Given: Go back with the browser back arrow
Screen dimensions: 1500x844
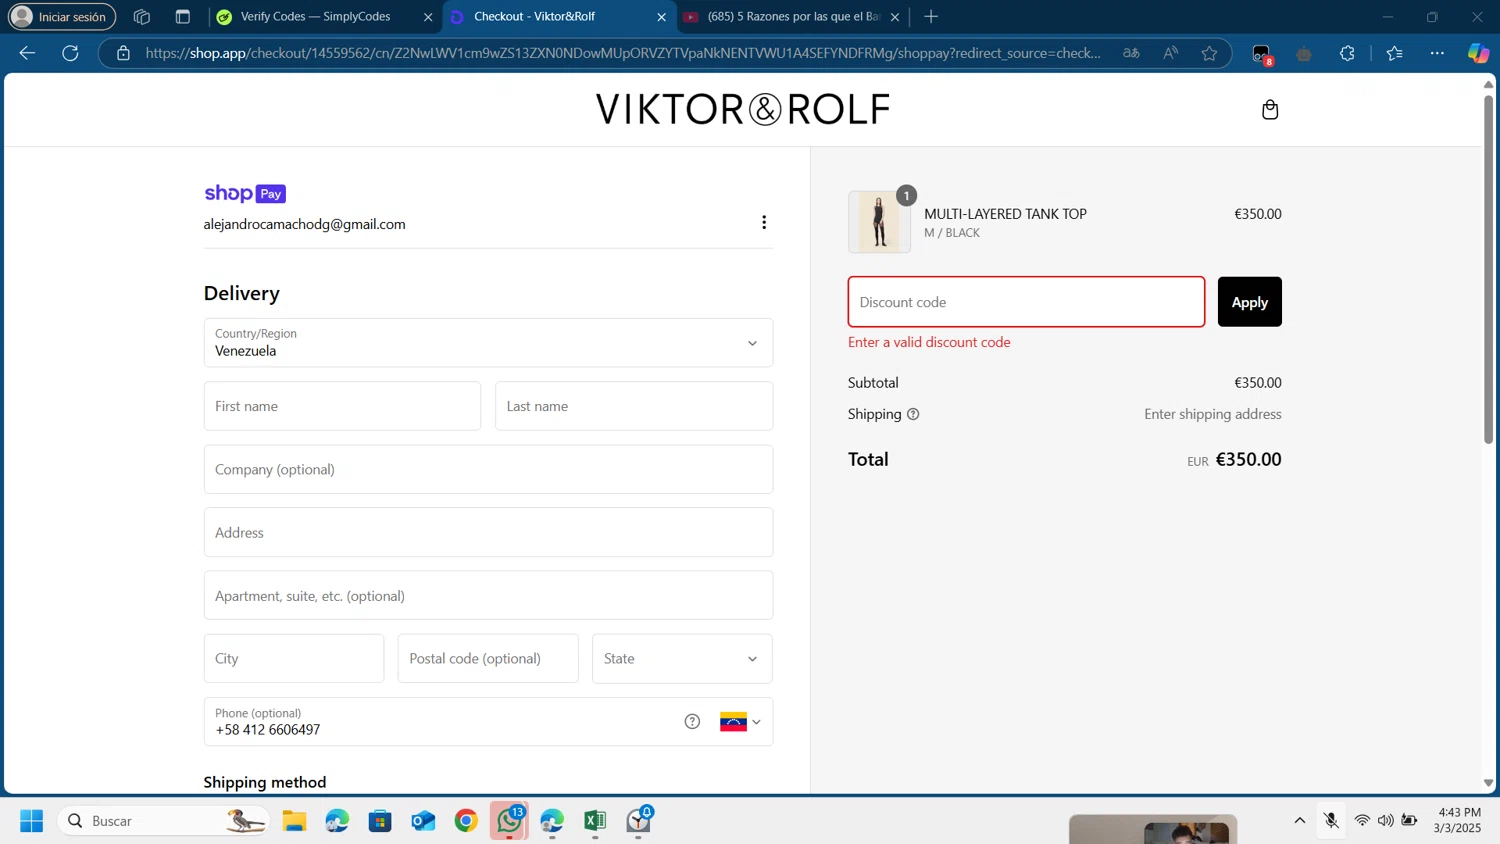Looking at the screenshot, I should click(x=27, y=53).
